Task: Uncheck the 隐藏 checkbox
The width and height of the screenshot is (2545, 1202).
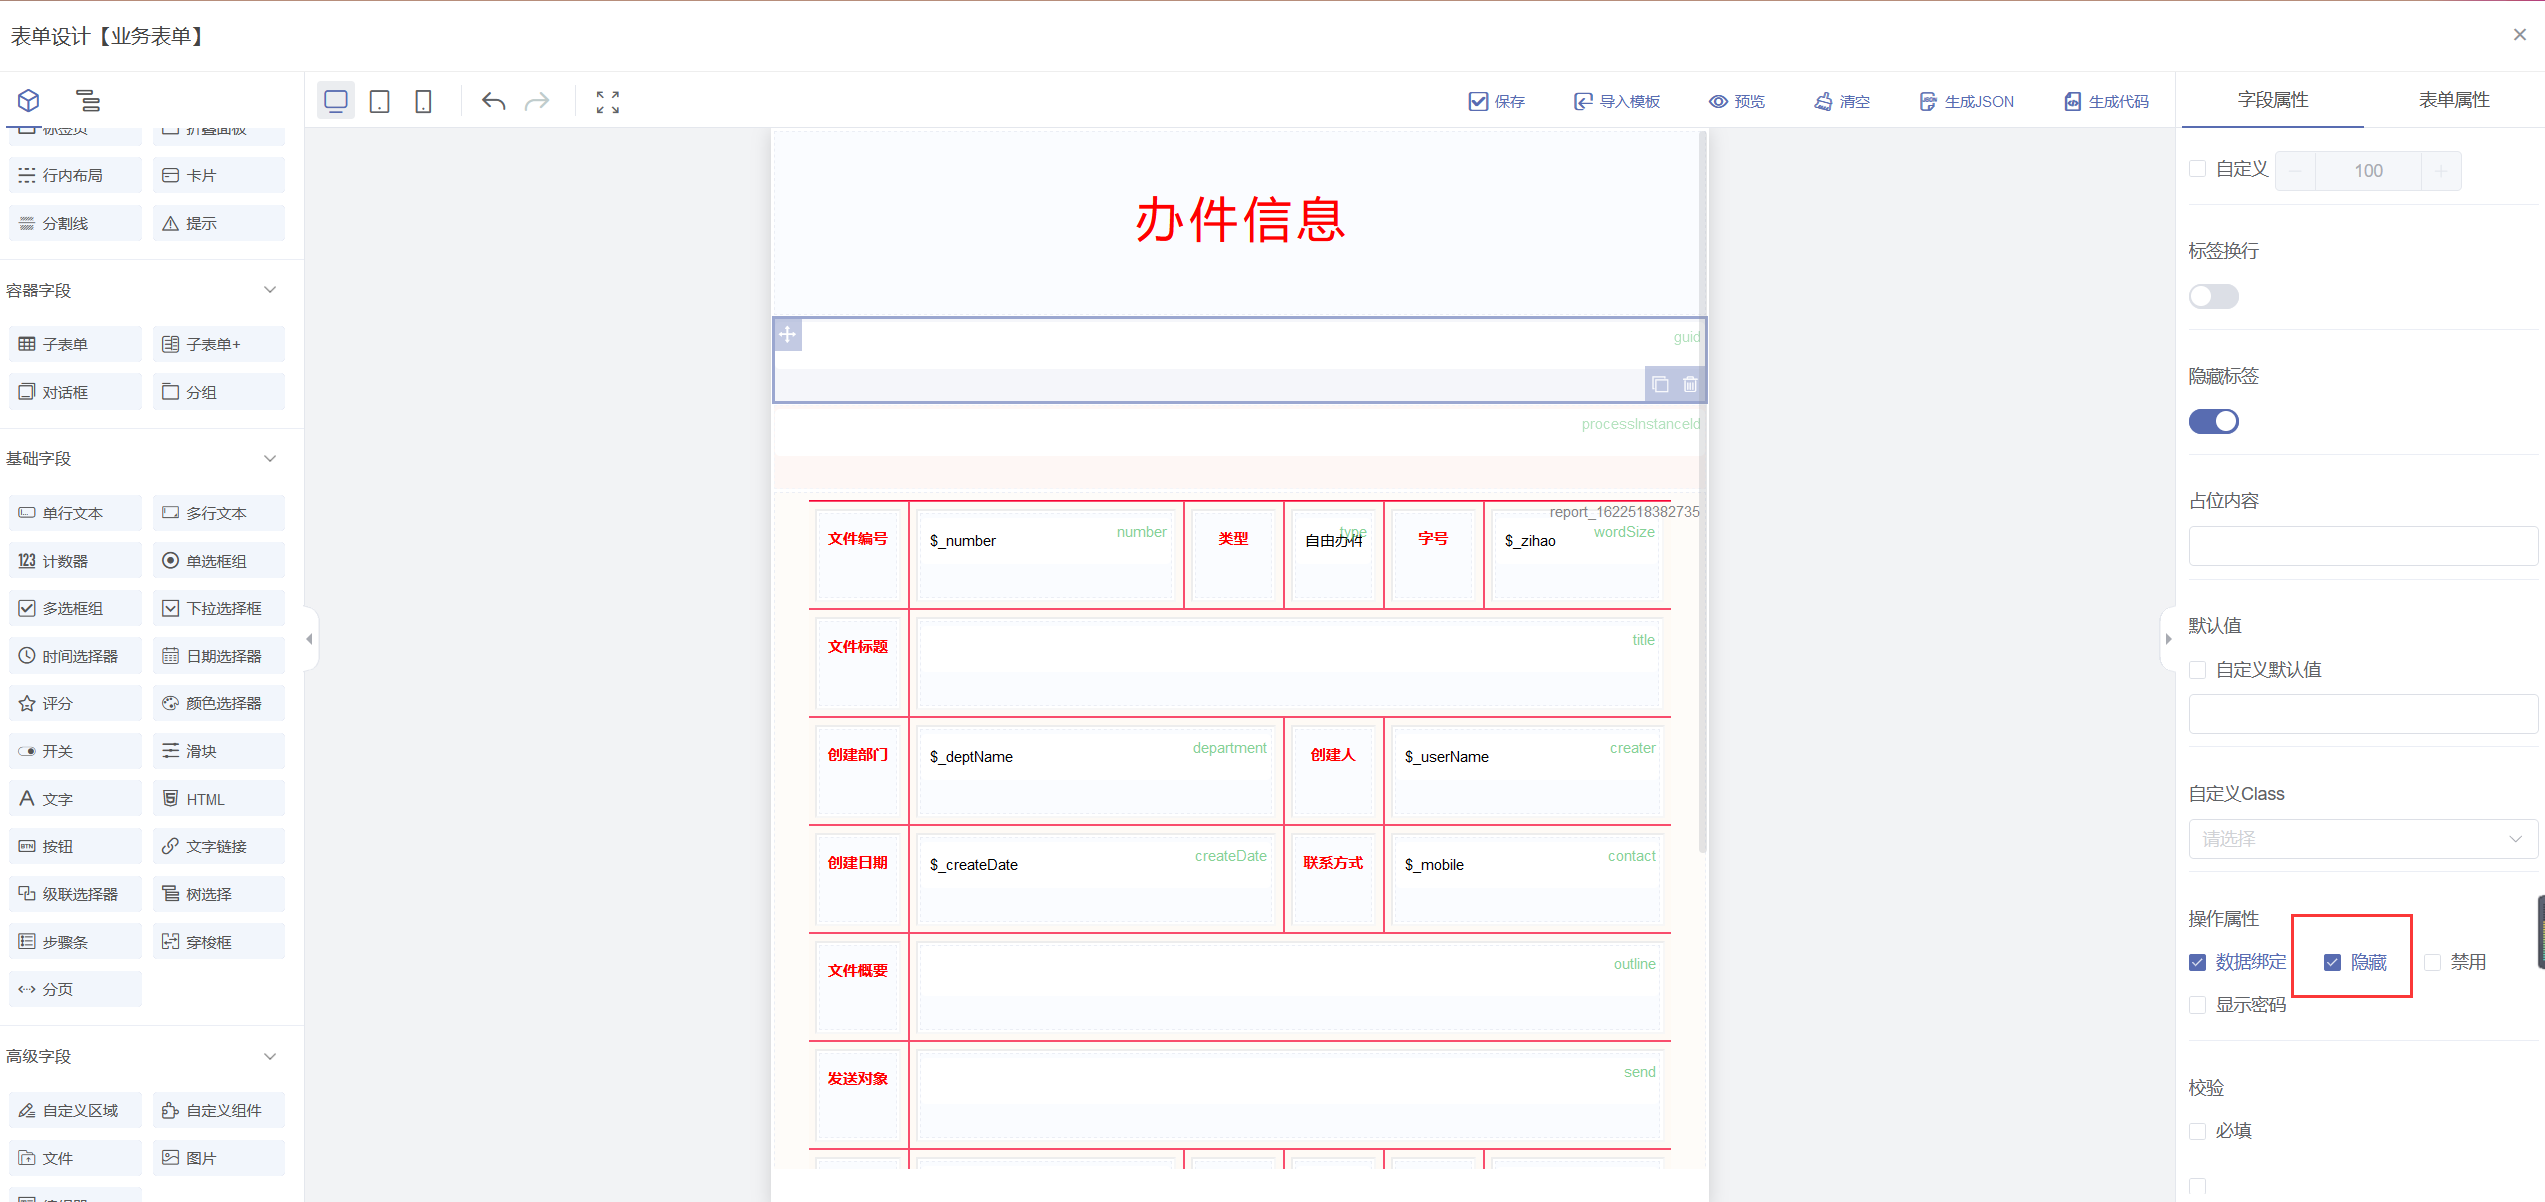Action: tap(2332, 962)
